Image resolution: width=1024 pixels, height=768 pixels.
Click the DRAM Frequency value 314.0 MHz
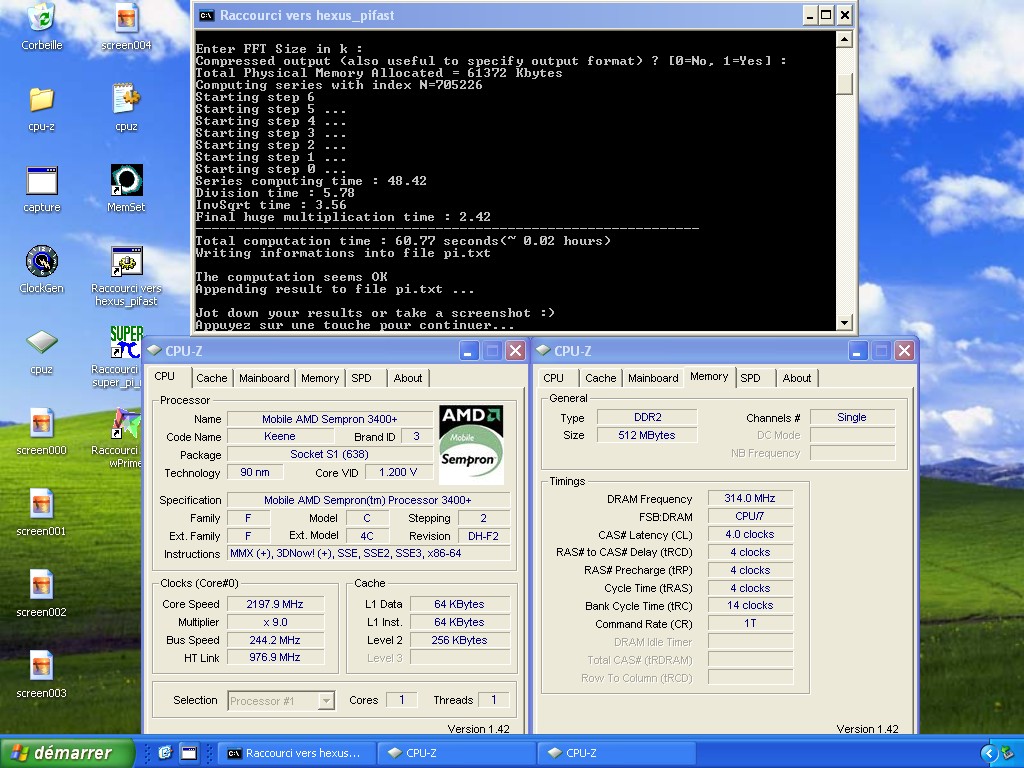tap(750, 498)
